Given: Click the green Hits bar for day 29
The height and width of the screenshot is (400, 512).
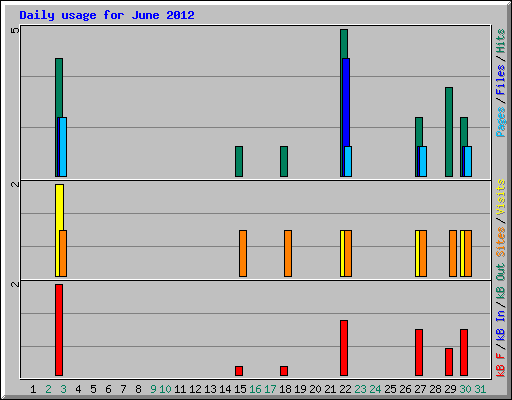Looking at the screenshot, I should point(449,132).
